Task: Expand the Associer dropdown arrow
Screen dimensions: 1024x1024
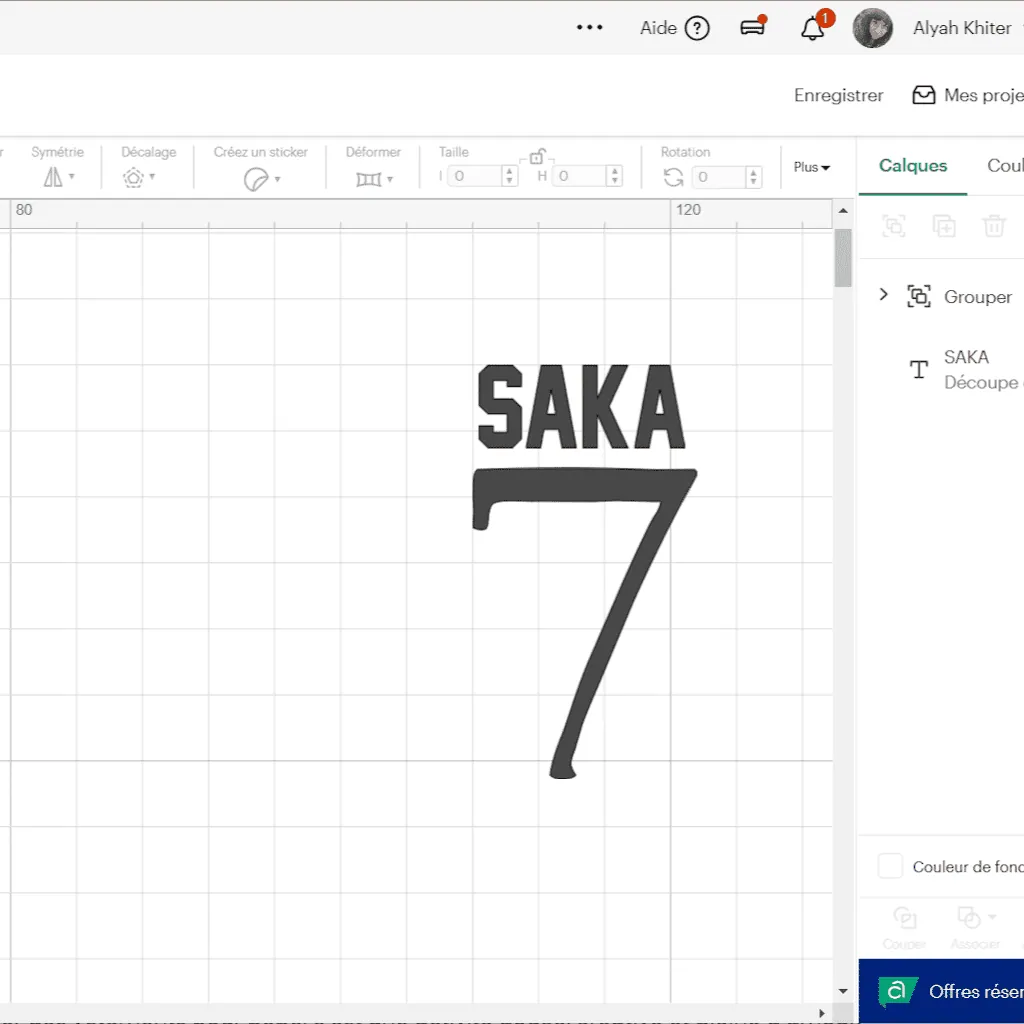Action: [x=992, y=917]
